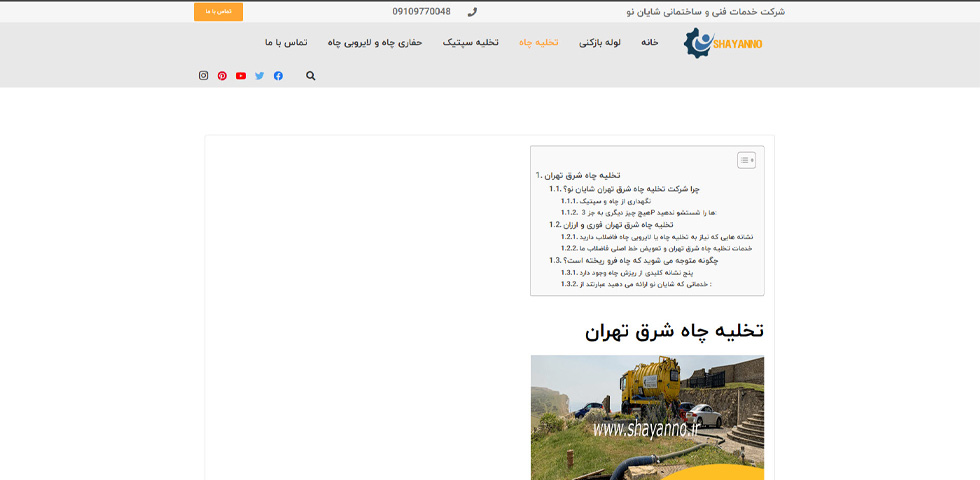Click the تخلیه چاه شرق تهران article heading

click(674, 331)
